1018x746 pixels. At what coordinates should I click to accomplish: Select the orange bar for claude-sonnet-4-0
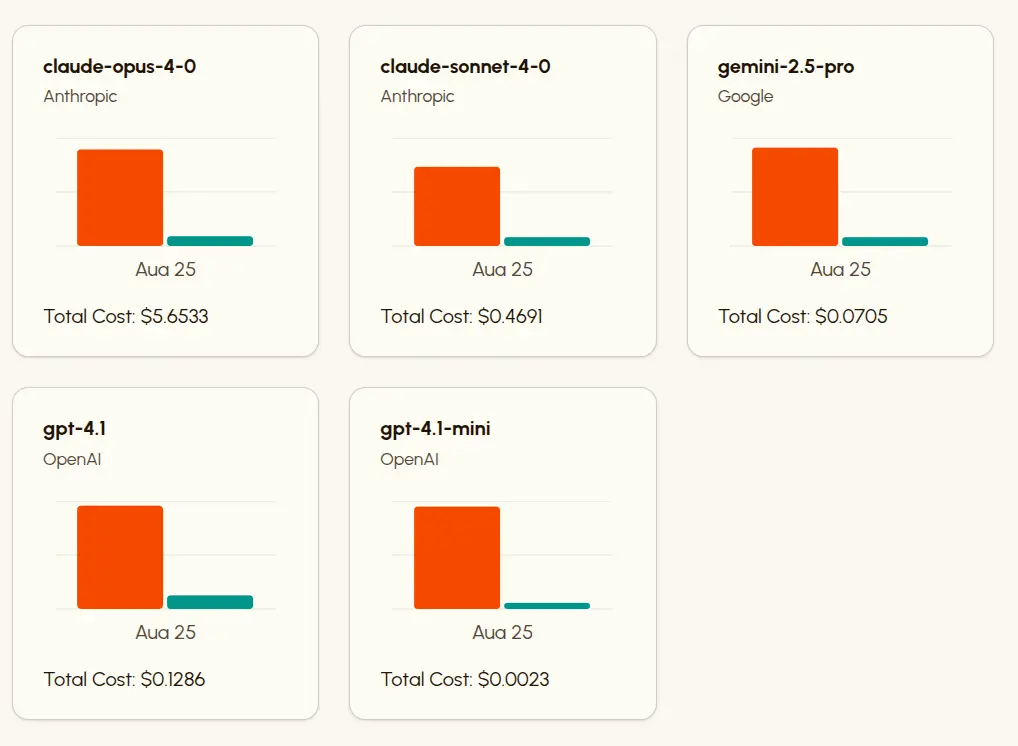(x=457, y=206)
